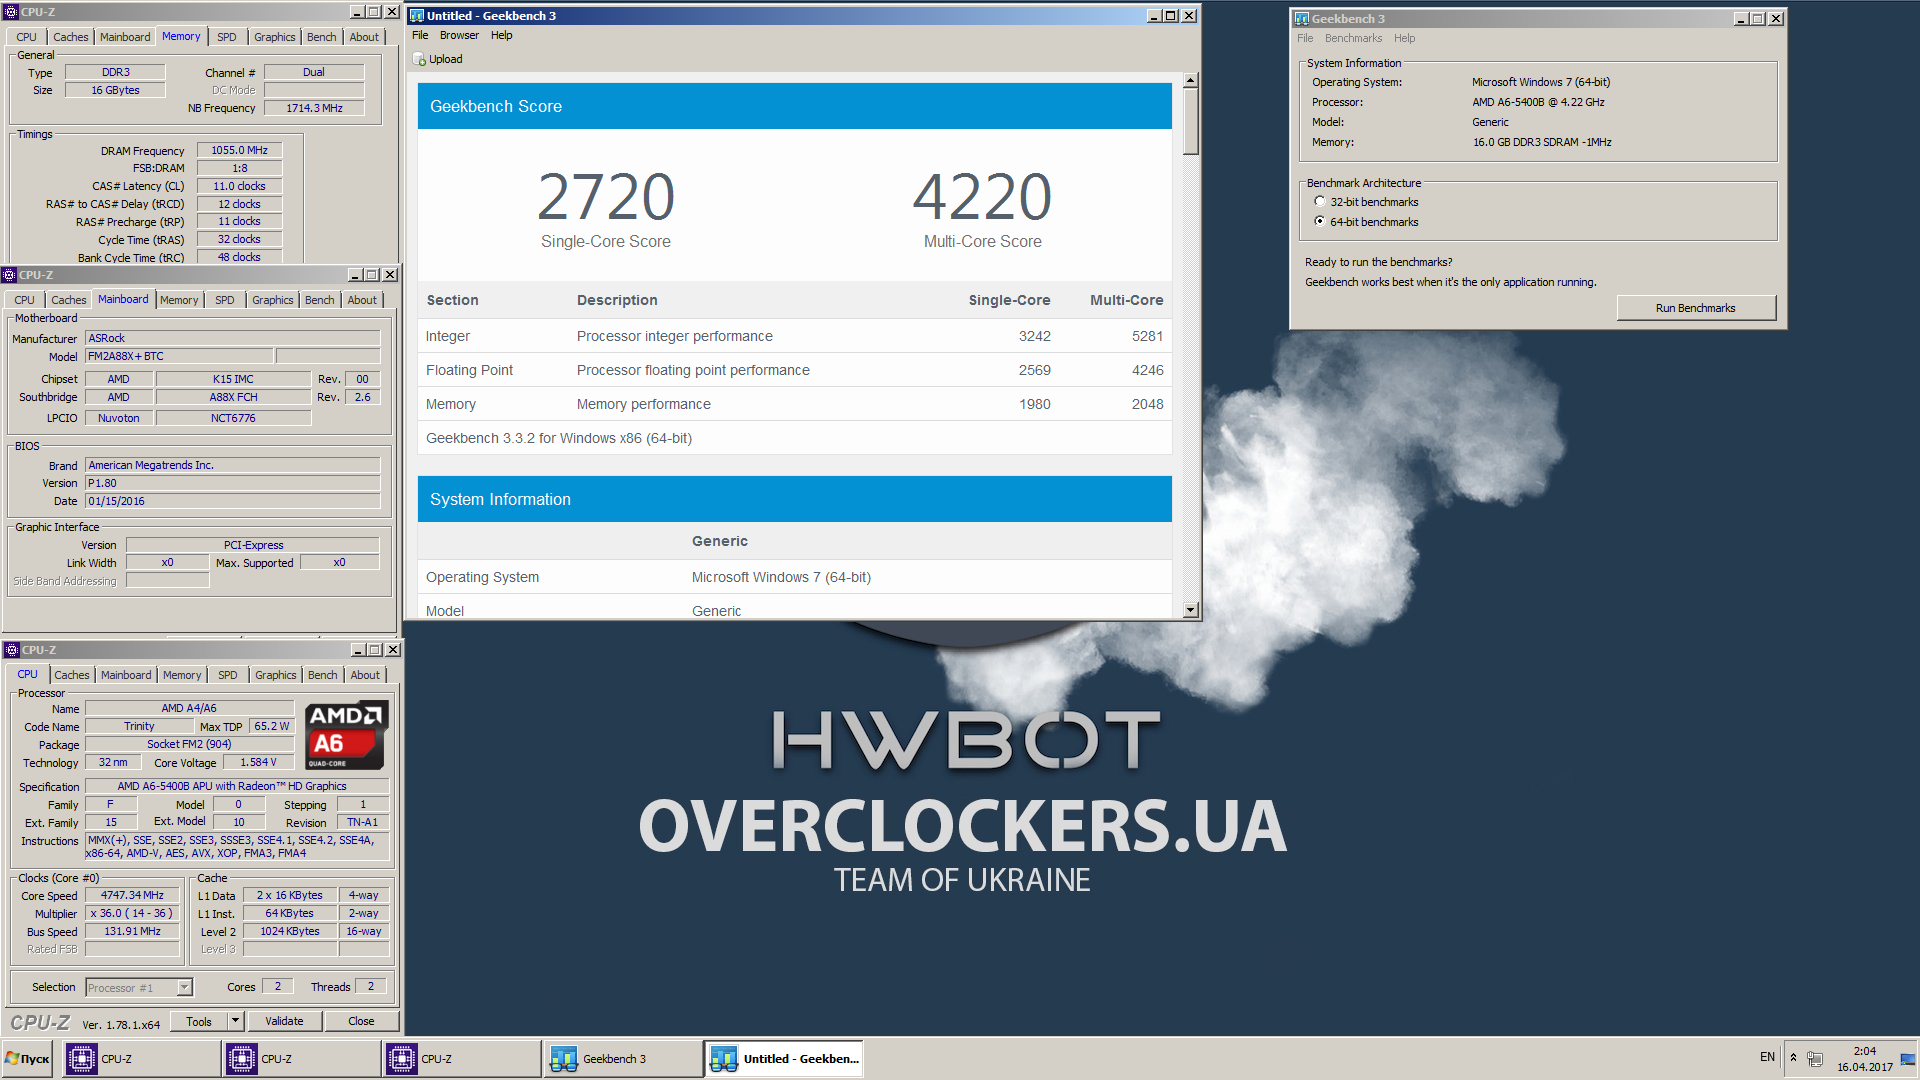Click the BIOS date 01/15/2016 field
The image size is (1920, 1080).
tap(232, 501)
